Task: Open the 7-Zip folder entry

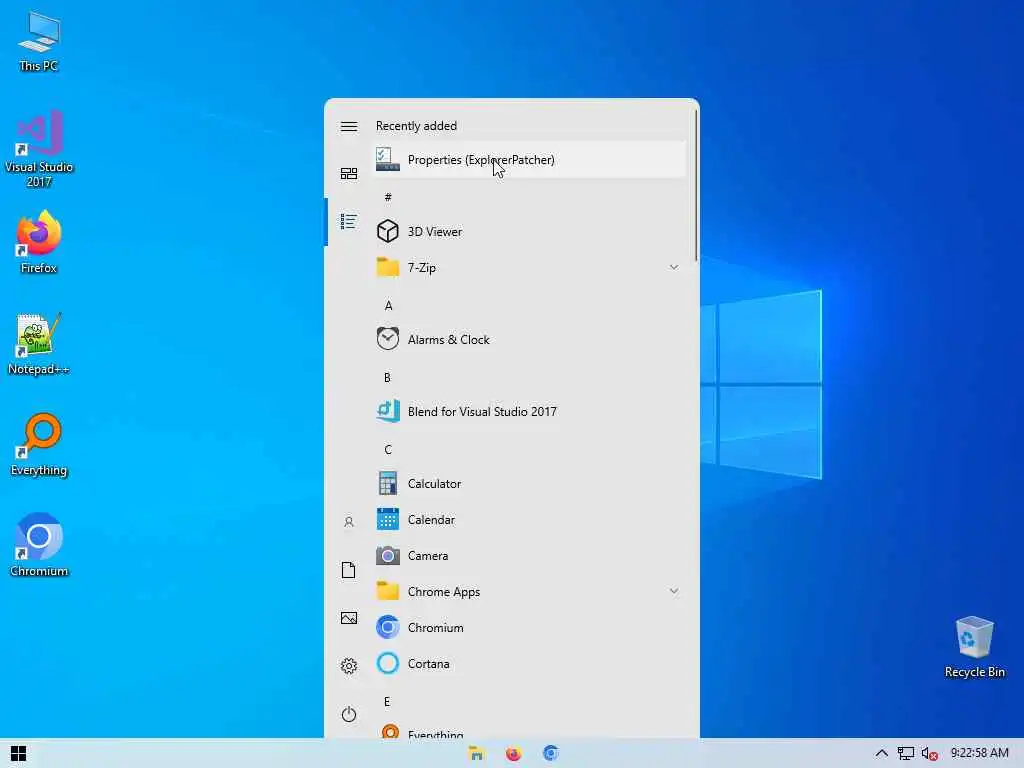Action: 529,267
